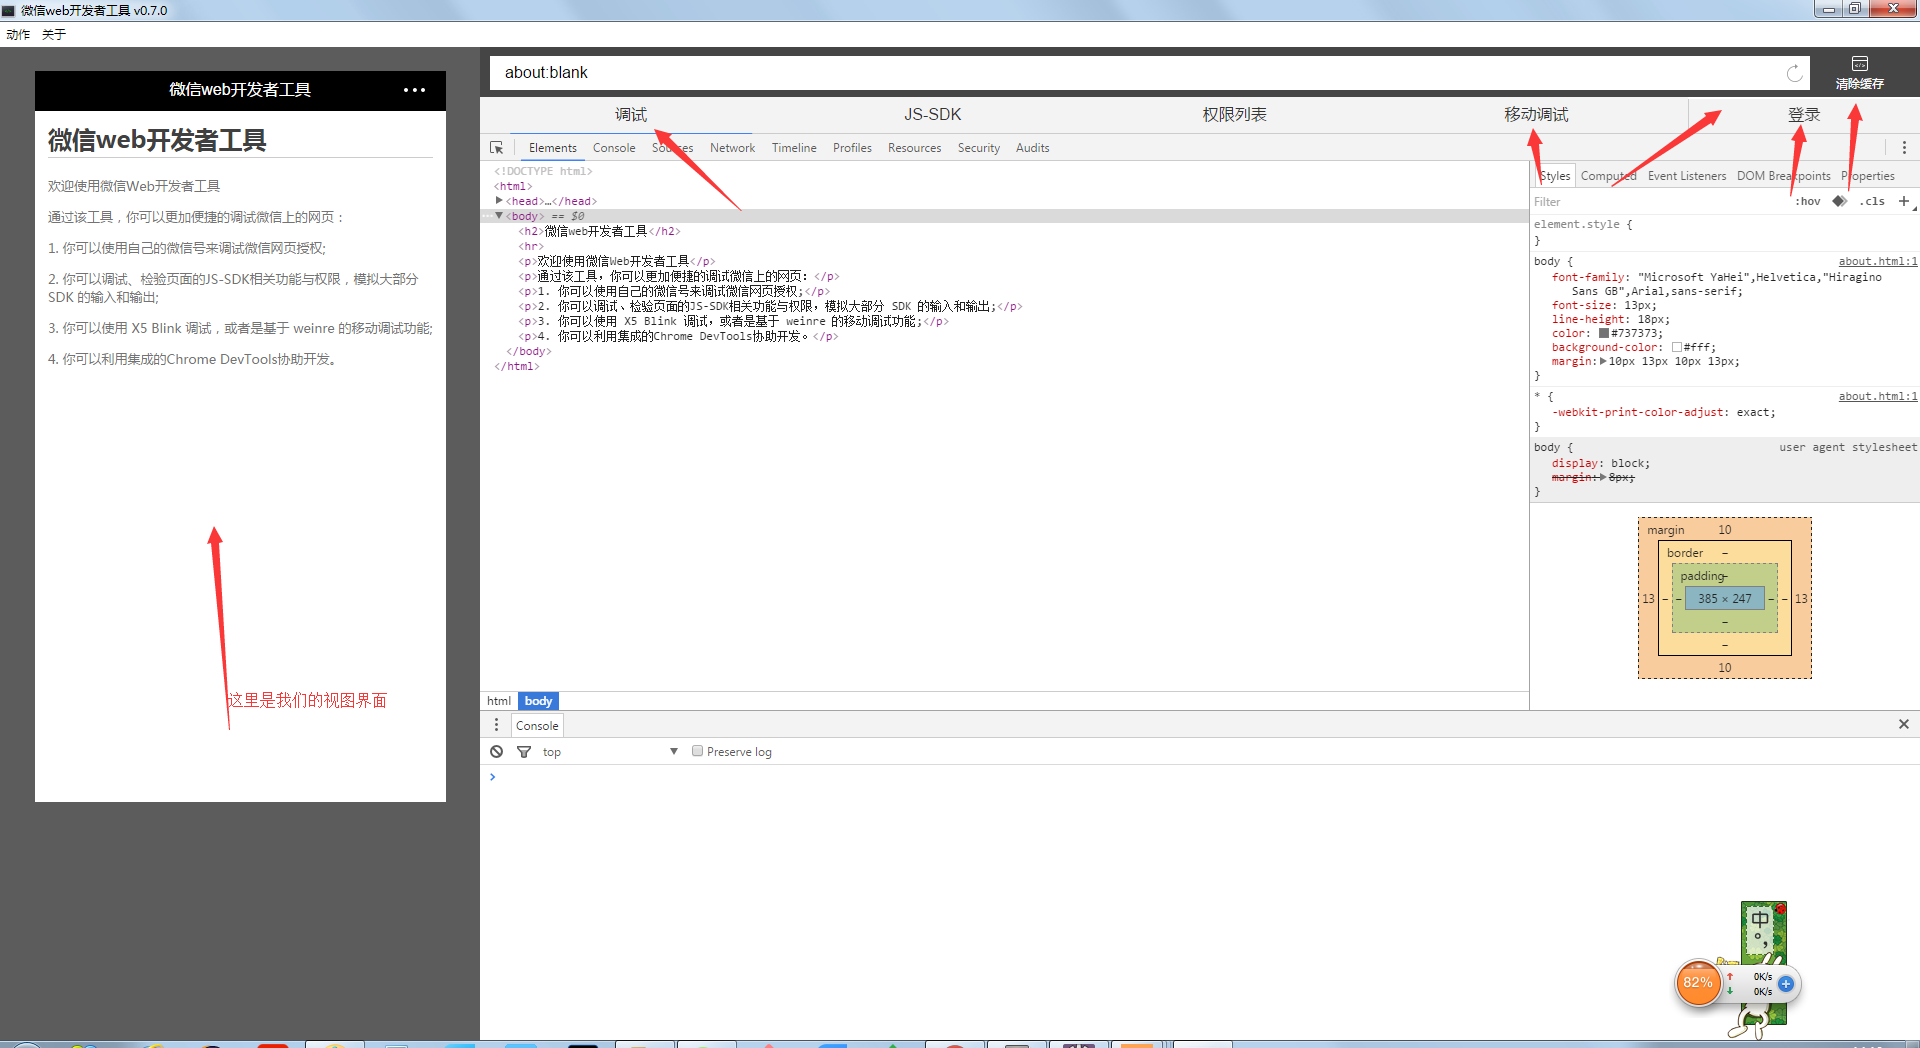Image resolution: width=1920 pixels, height=1048 pixels.
Task: Click the #fff background color swatch
Action: pyautogui.click(x=1677, y=348)
